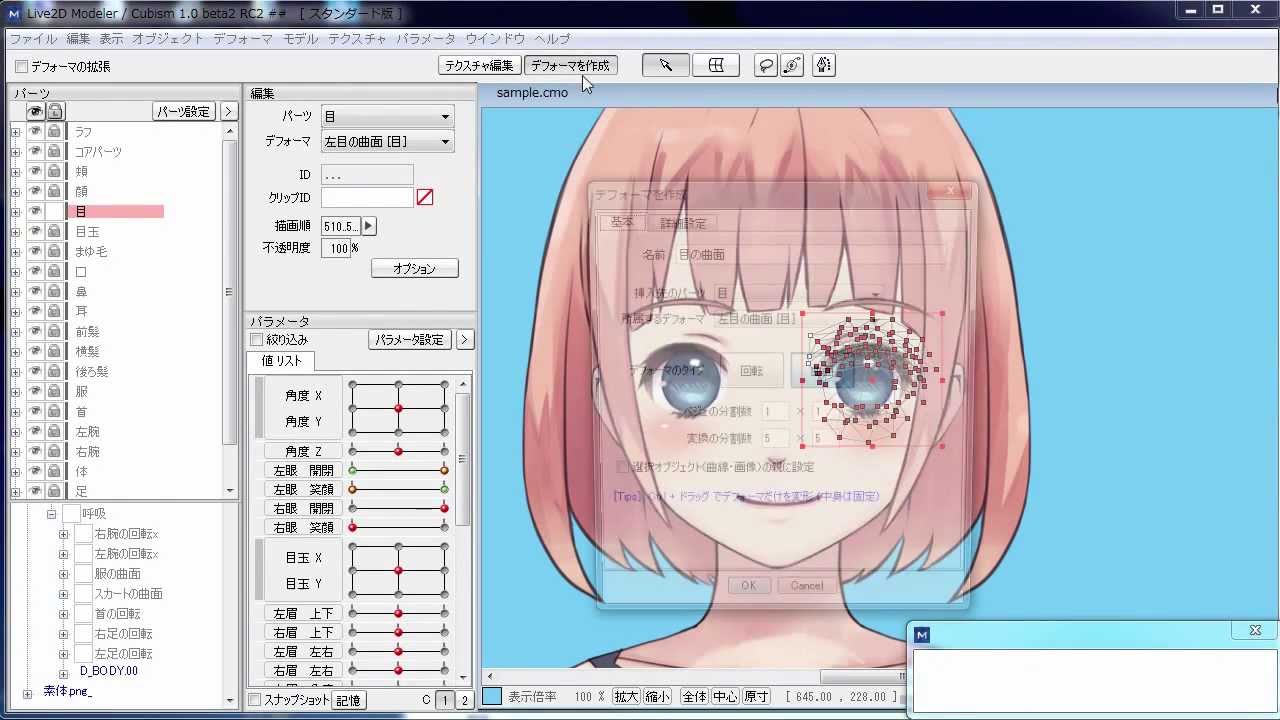Toggle lock on the ラフ part
The height and width of the screenshot is (720, 1280).
(54, 132)
